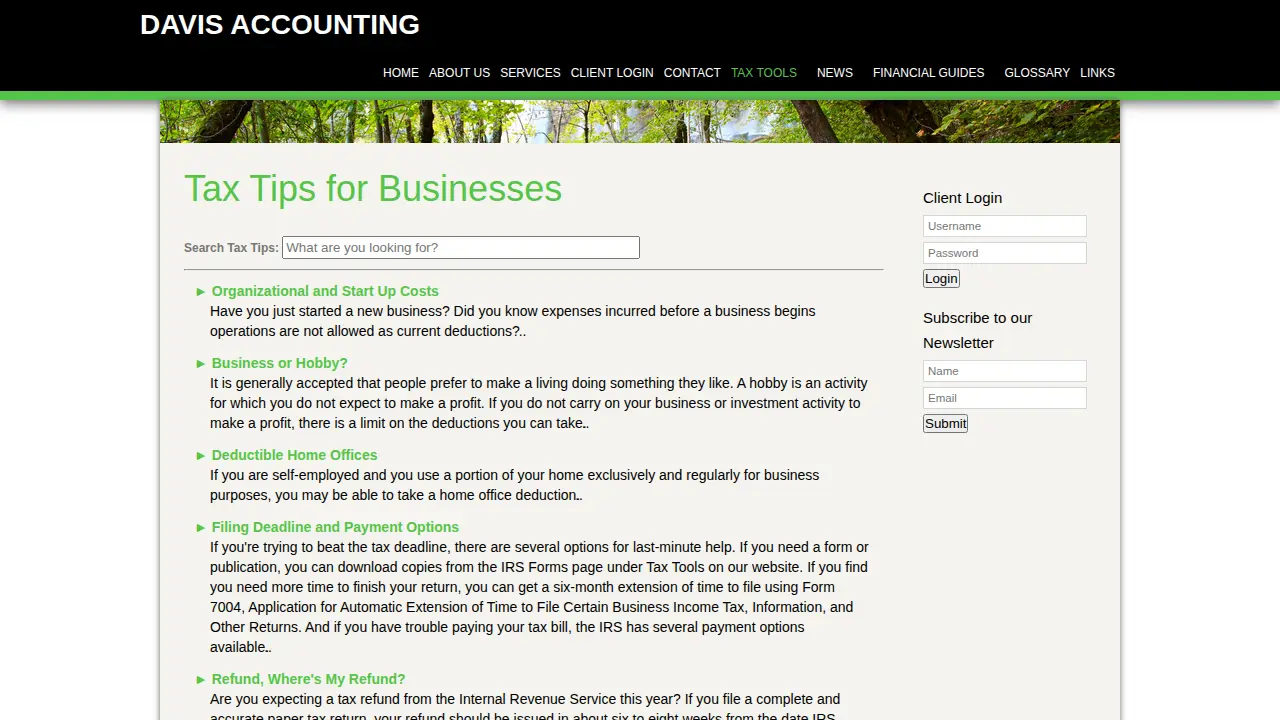Open the GLOSSARY page
This screenshot has height=720, width=1280.
pos(1037,73)
